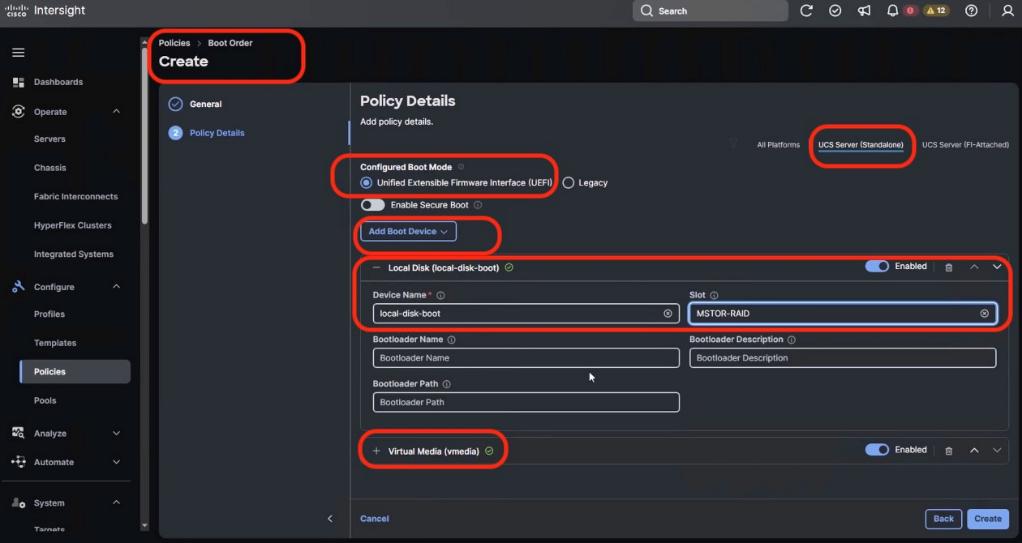Click the red alarm count badge
Viewport: 1022px width, 543px height.
(910, 10)
